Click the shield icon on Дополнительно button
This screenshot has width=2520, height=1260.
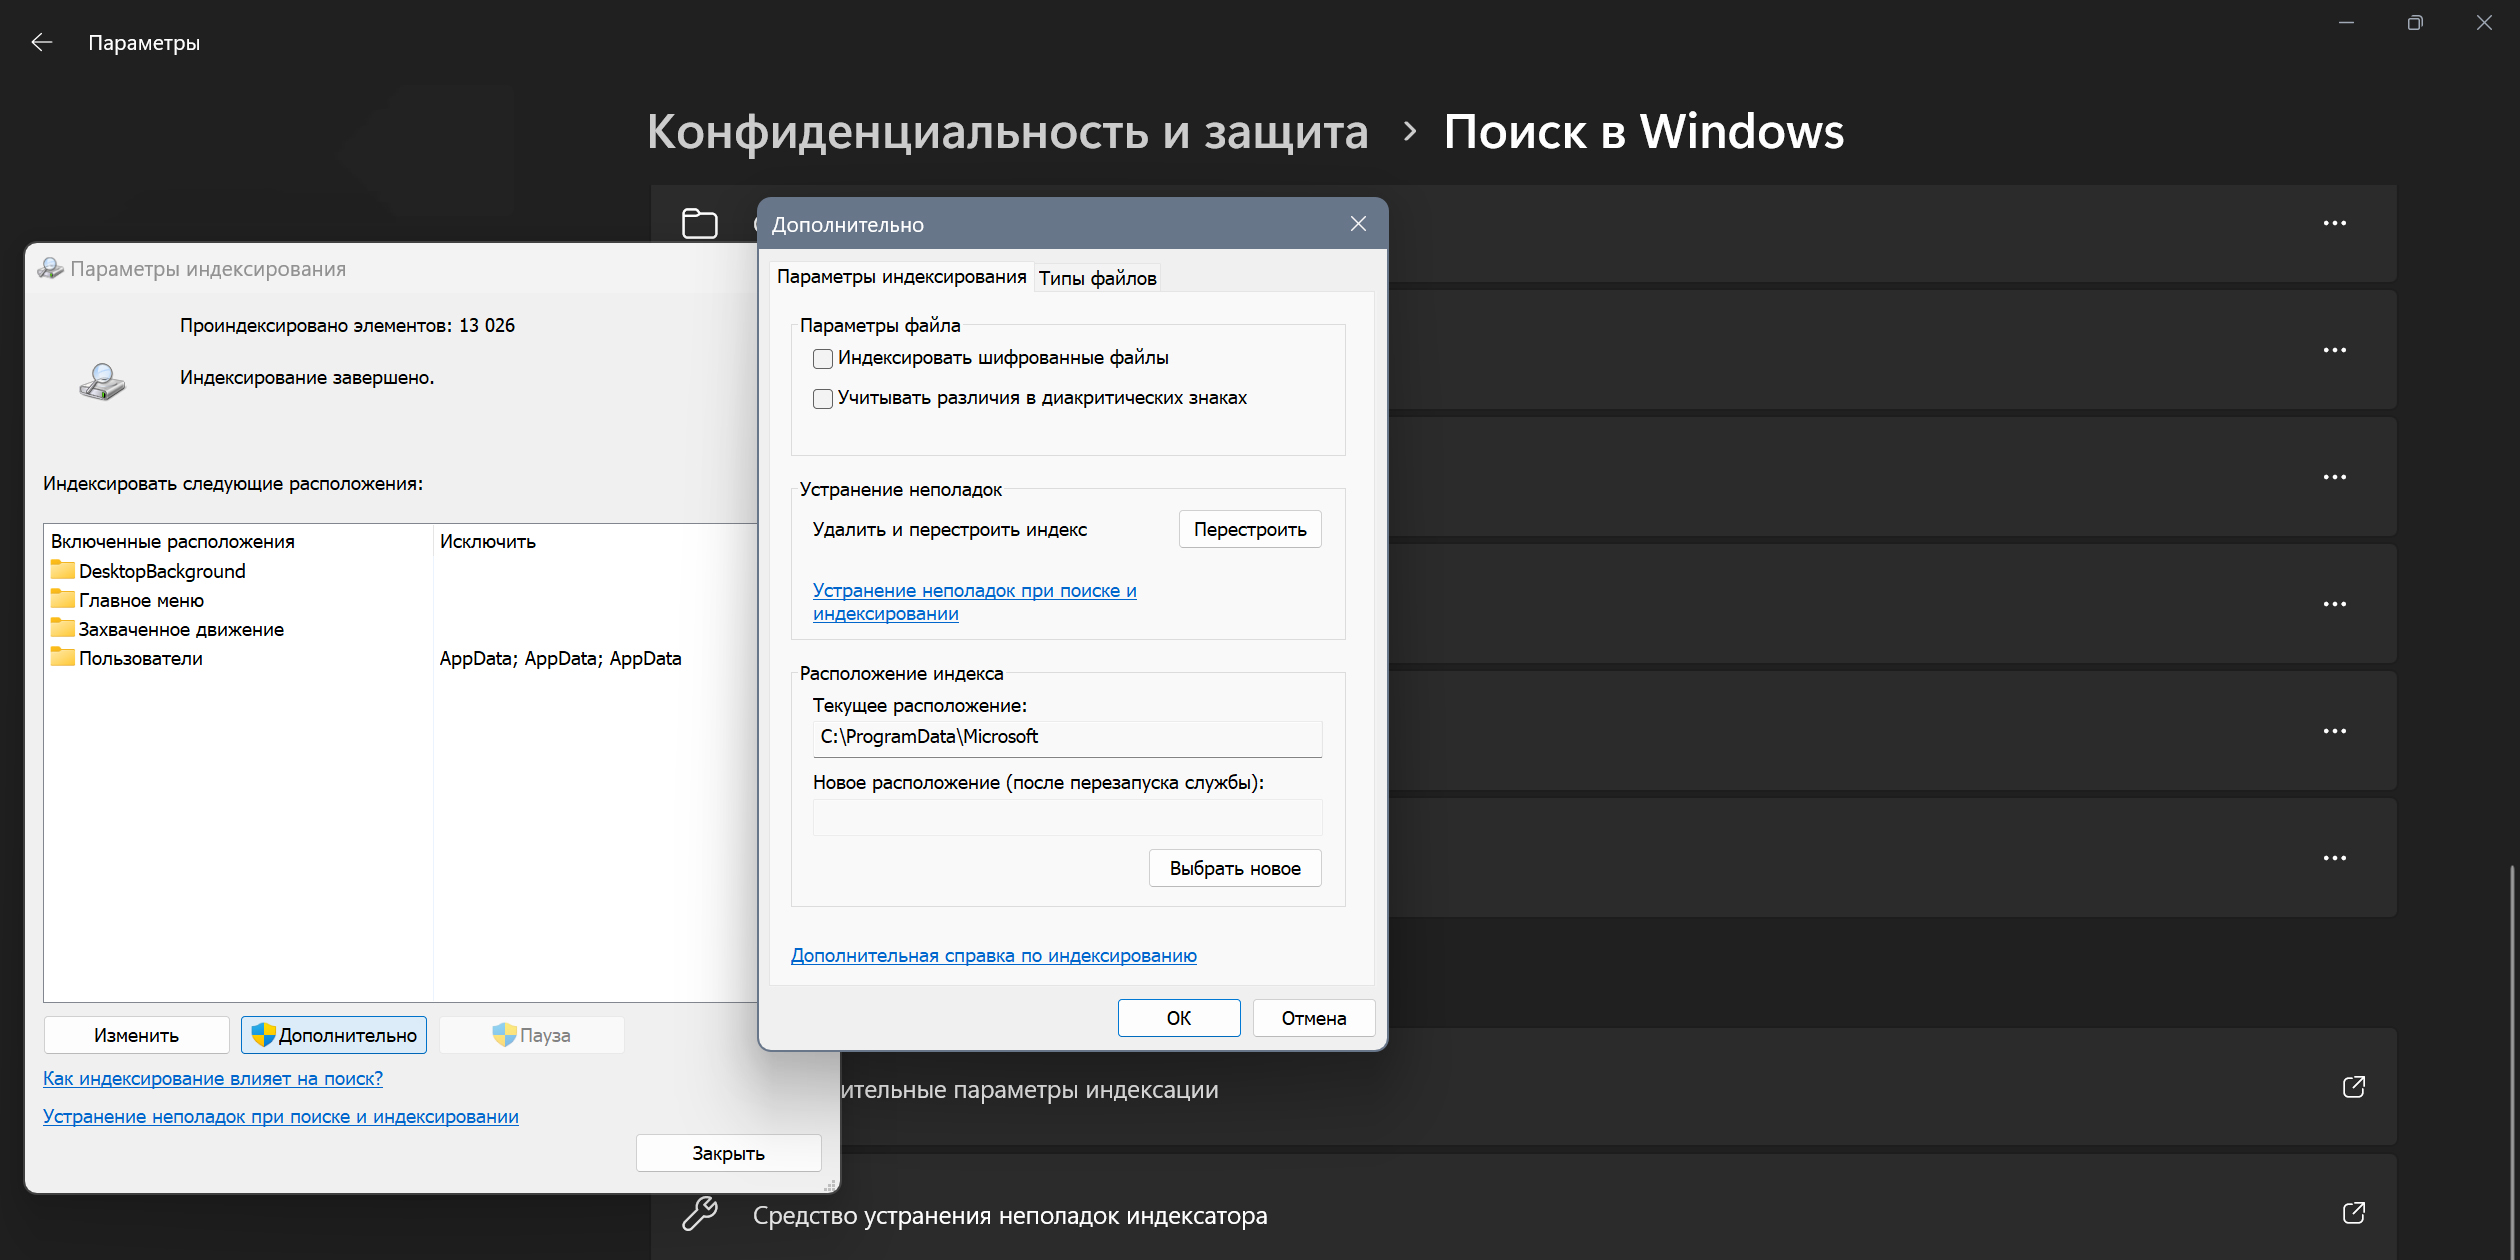point(263,1035)
